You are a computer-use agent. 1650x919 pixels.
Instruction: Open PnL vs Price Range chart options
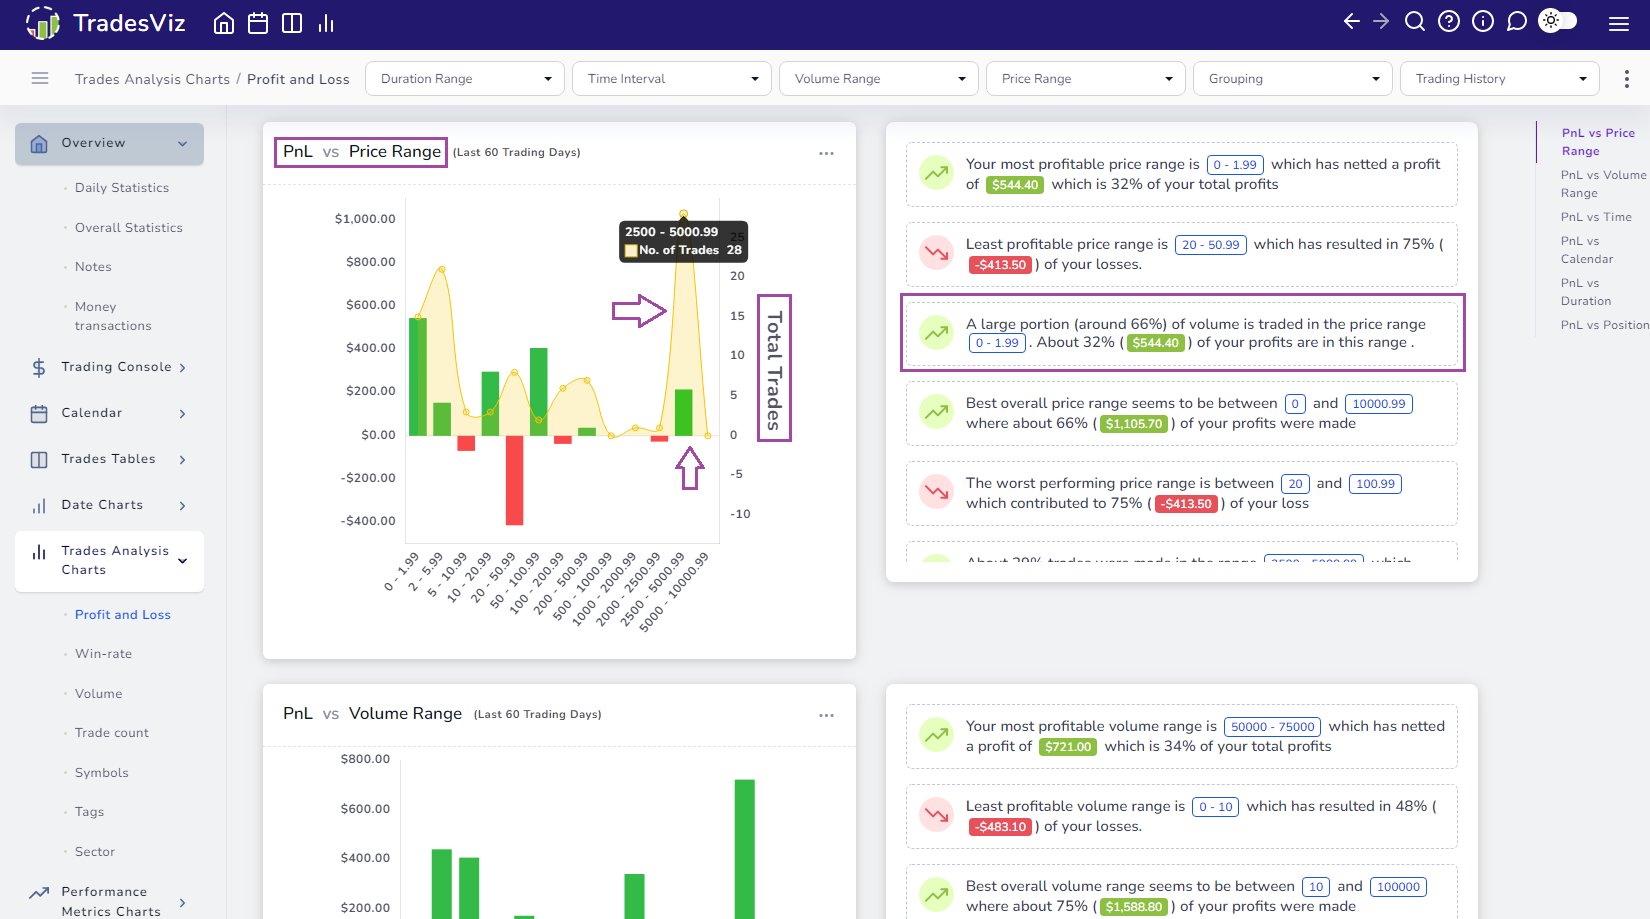(x=826, y=153)
